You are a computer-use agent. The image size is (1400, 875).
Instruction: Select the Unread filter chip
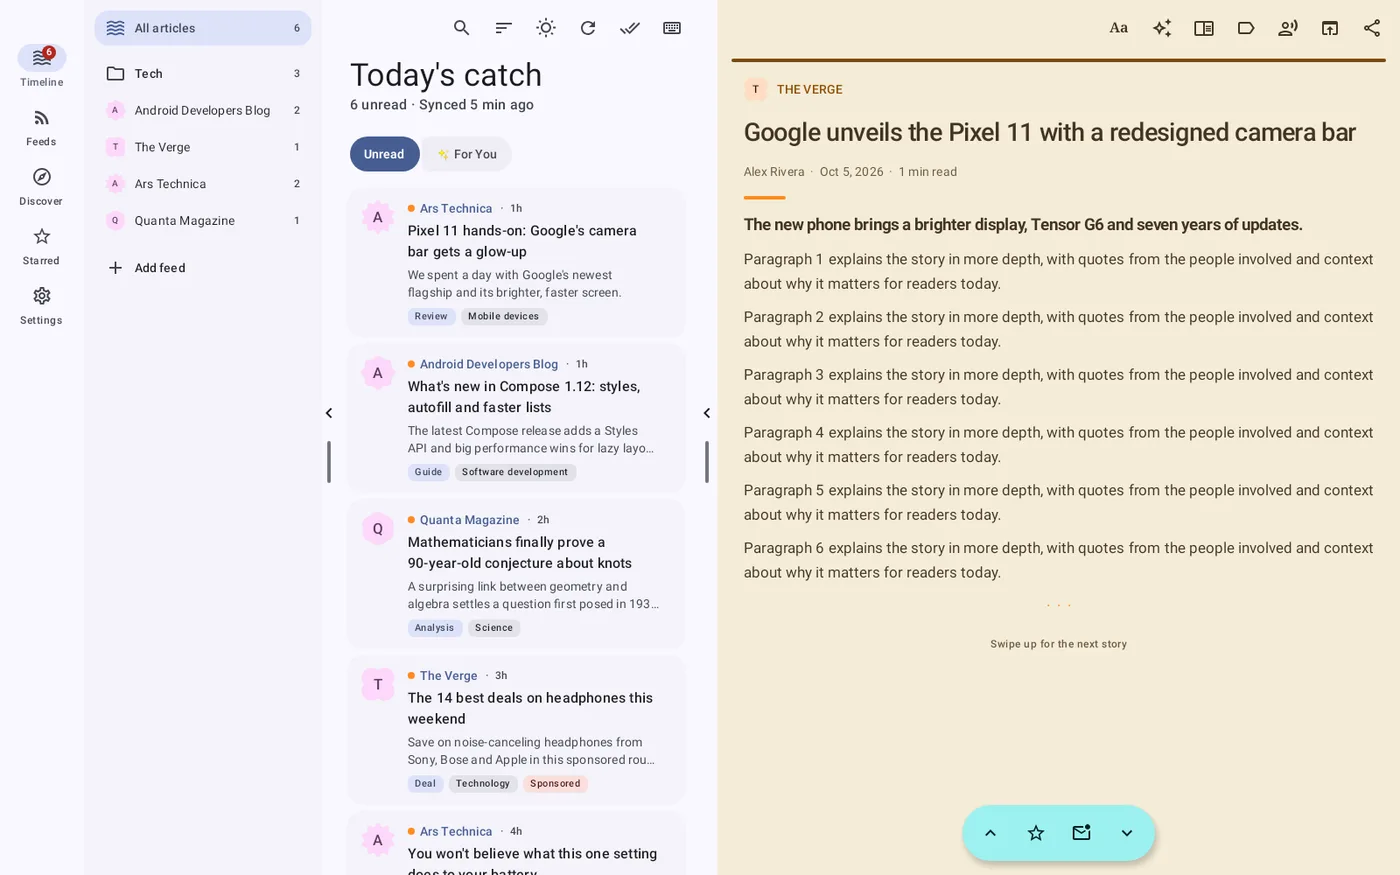(x=384, y=154)
